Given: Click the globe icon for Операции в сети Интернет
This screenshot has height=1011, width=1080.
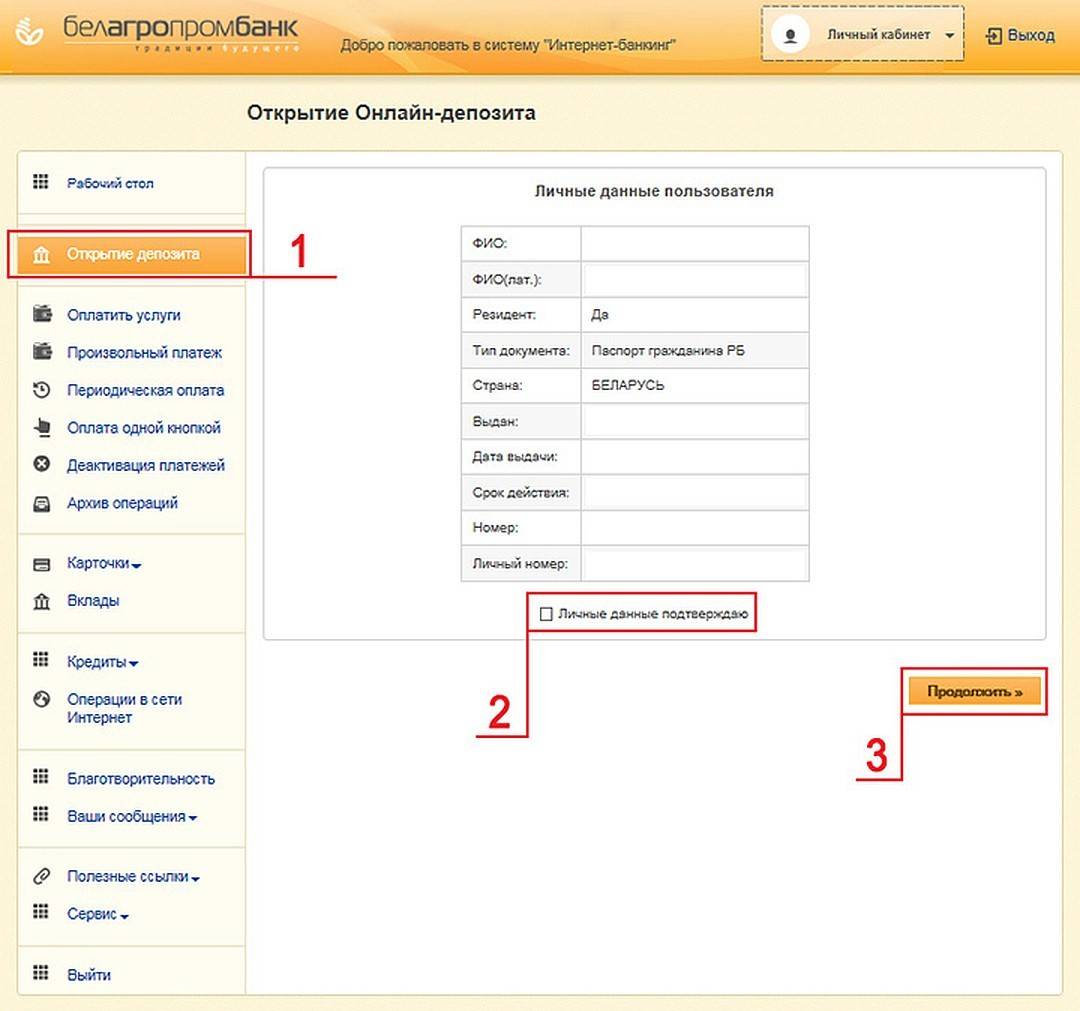Looking at the screenshot, I should (41, 700).
